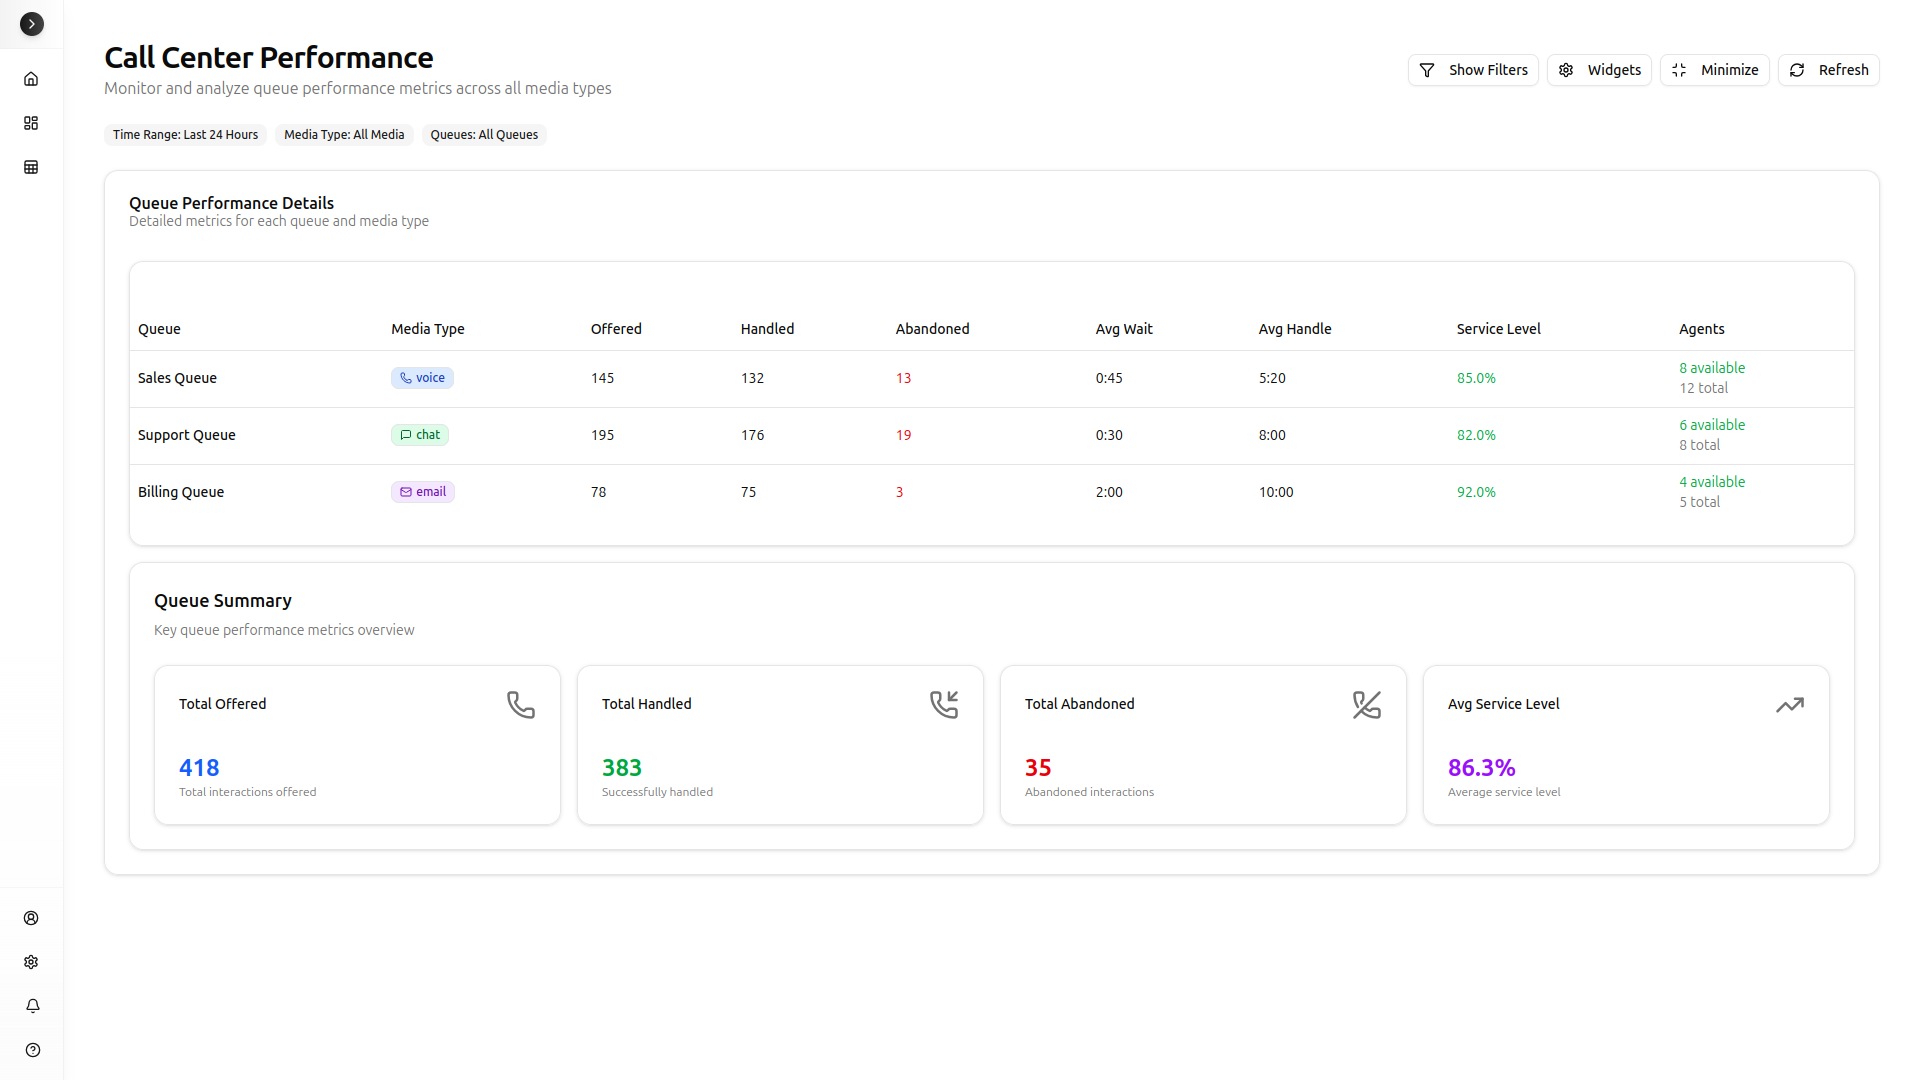Viewport: 1920px width, 1080px height.
Task: Open the Home icon in sidebar
Action: point(31,79)
